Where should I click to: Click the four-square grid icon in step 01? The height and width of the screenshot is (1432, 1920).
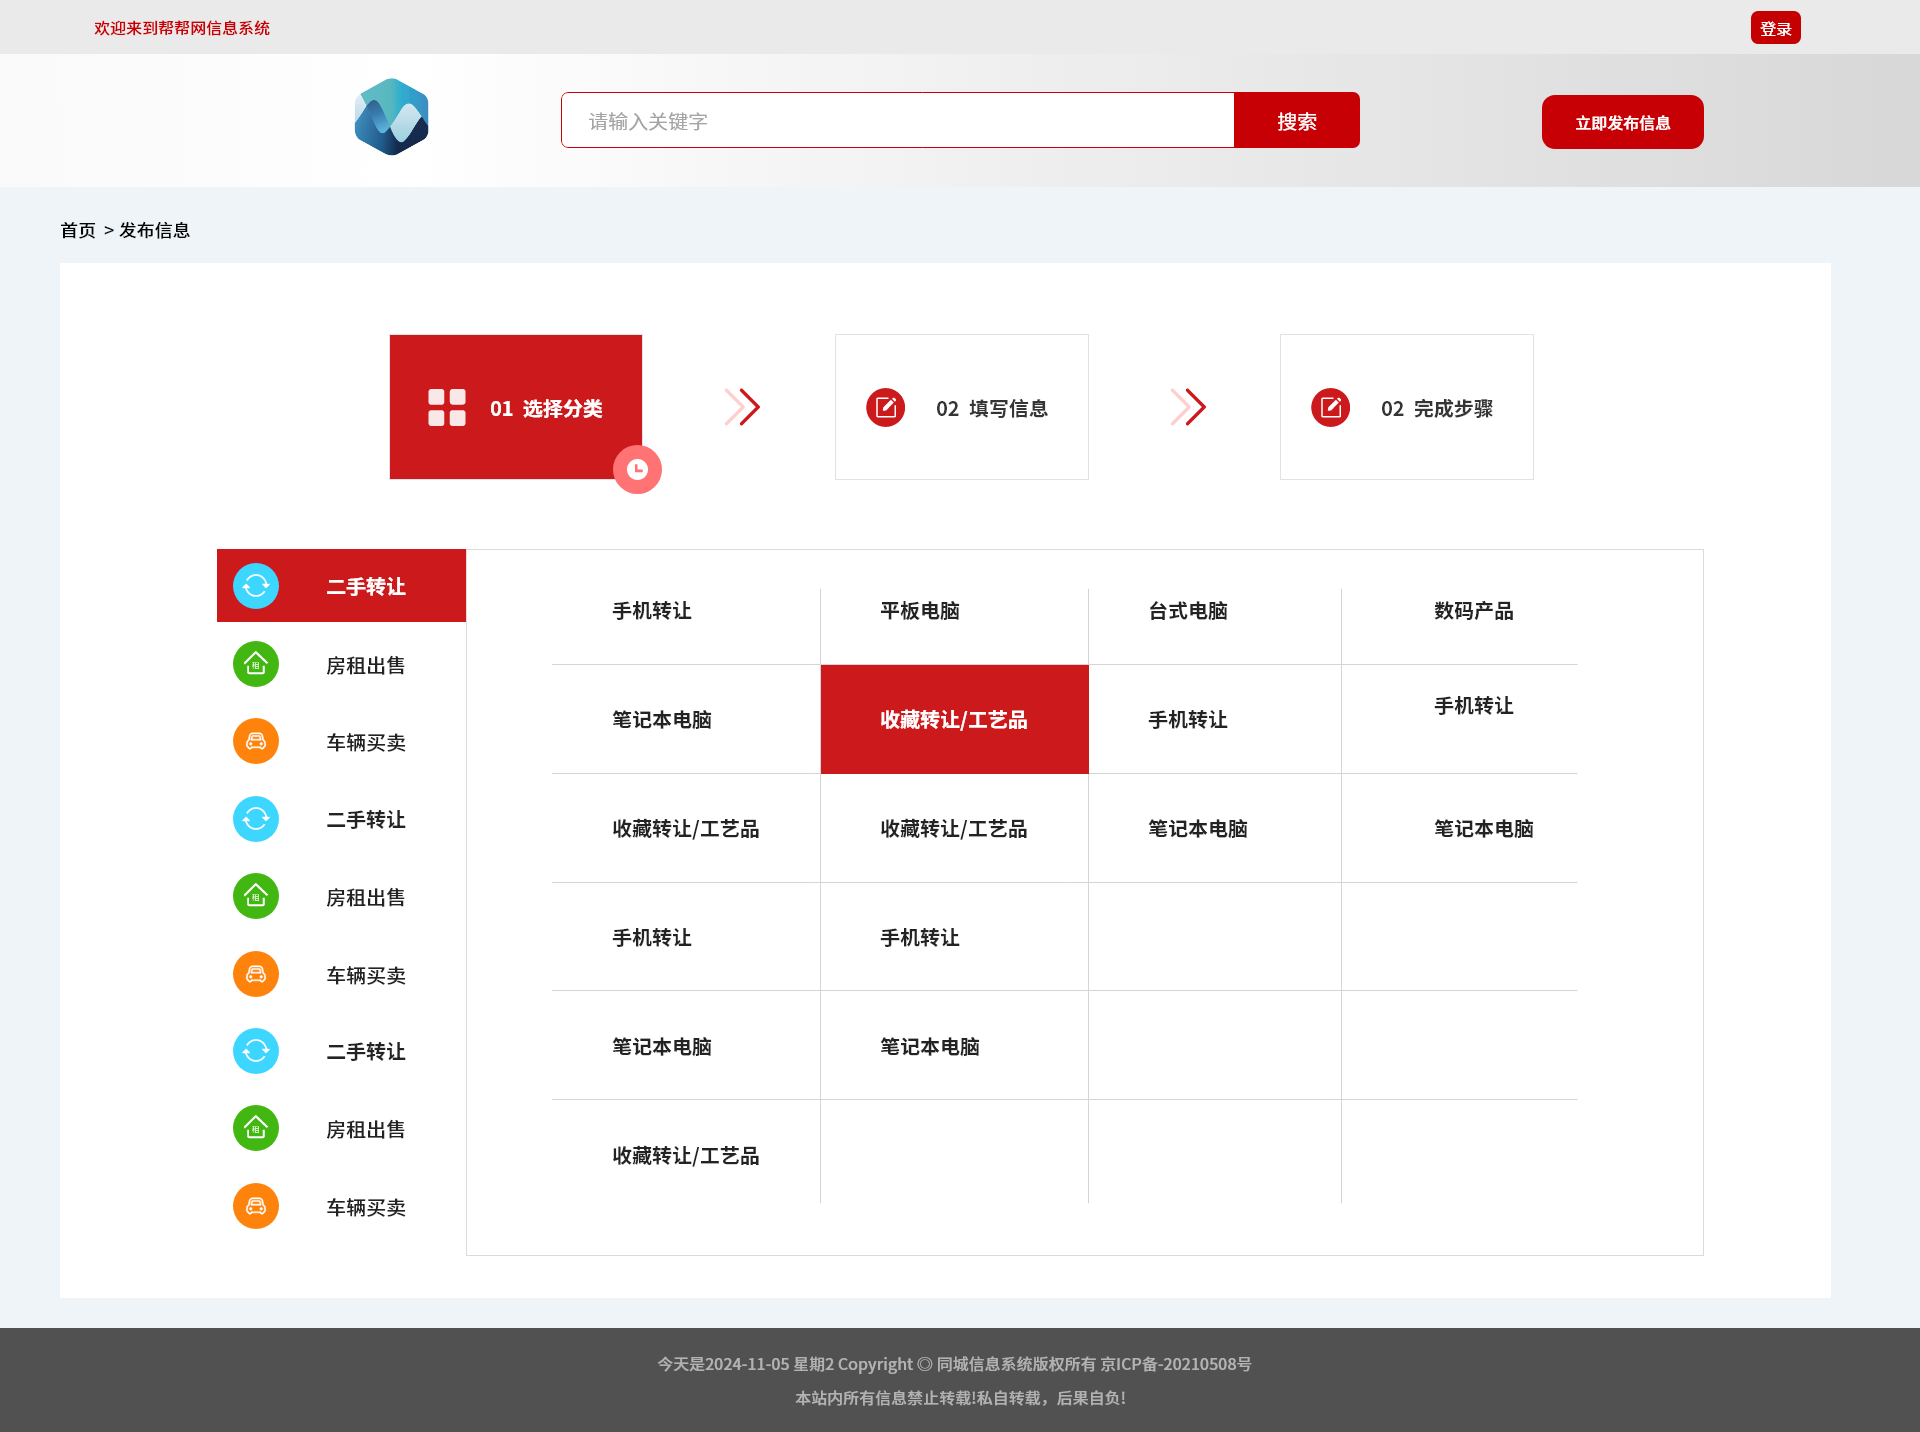point(447,408)
